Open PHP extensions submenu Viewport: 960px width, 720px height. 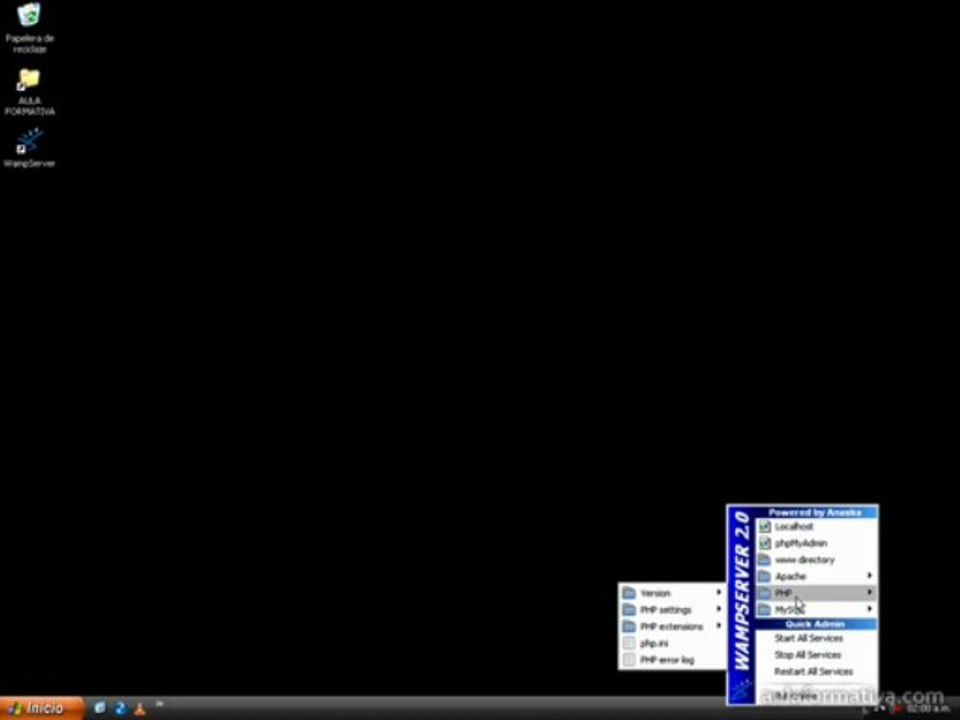coord(672,626)
